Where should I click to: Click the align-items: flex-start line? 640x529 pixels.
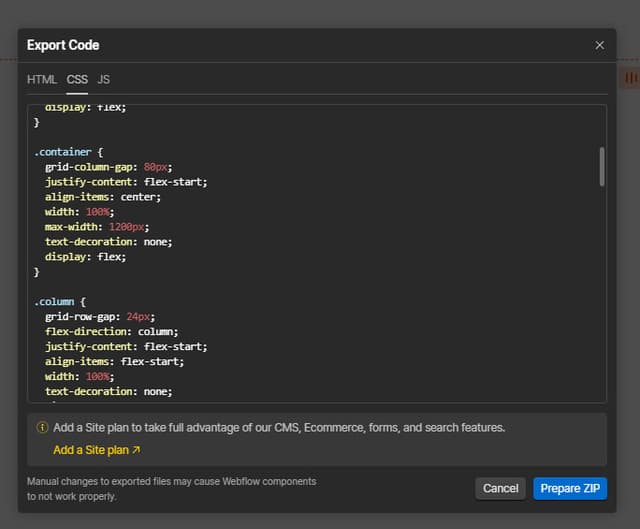114,362
